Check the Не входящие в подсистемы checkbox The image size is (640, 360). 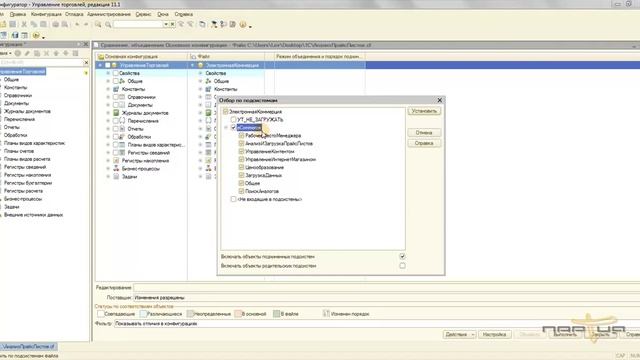tap(233, 199)
